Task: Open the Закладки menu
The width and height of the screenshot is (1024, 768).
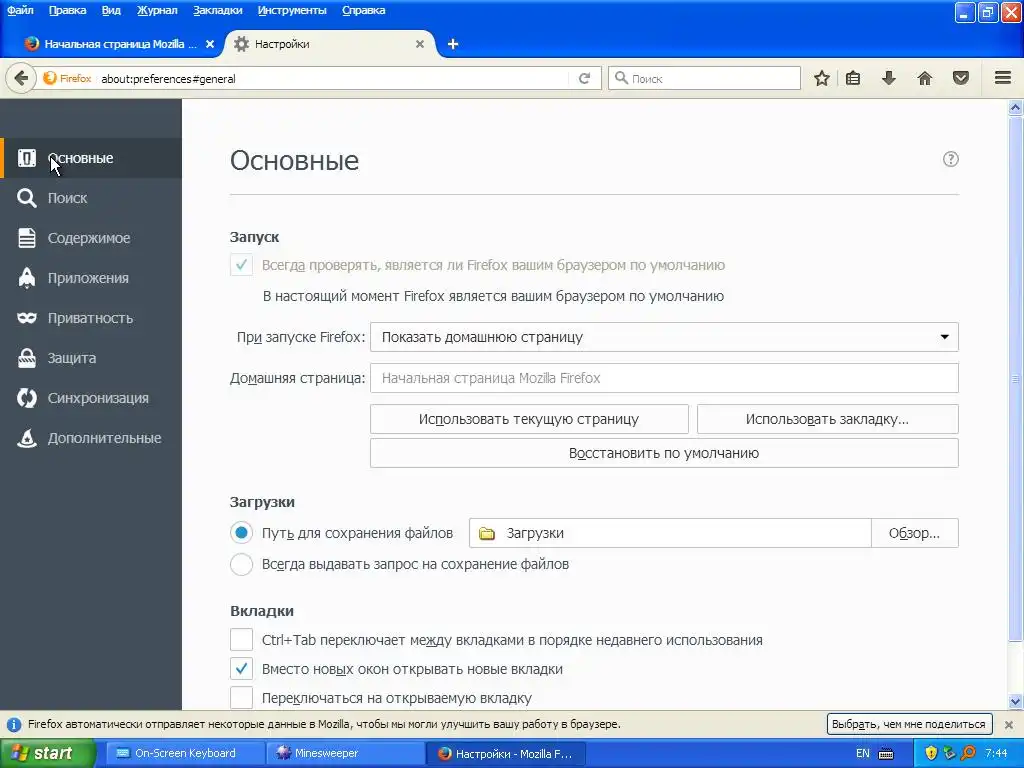Action: (217, 10)
